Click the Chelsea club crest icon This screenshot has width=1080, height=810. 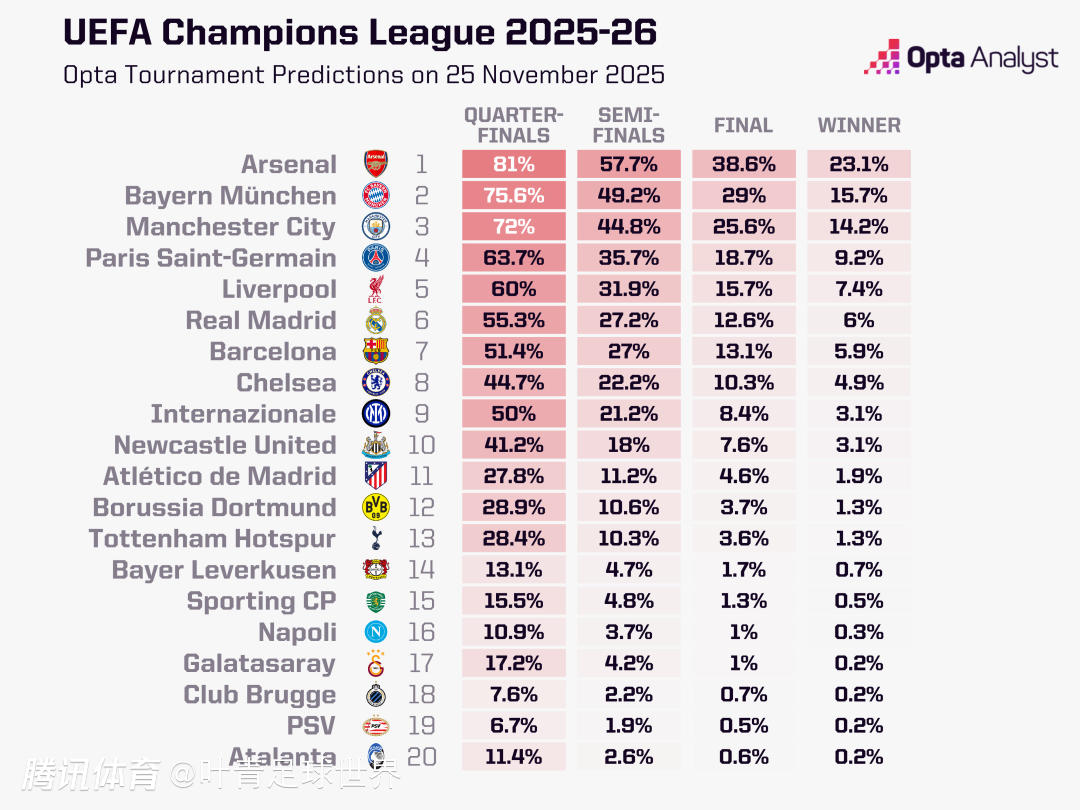click(x=376, y=382)
